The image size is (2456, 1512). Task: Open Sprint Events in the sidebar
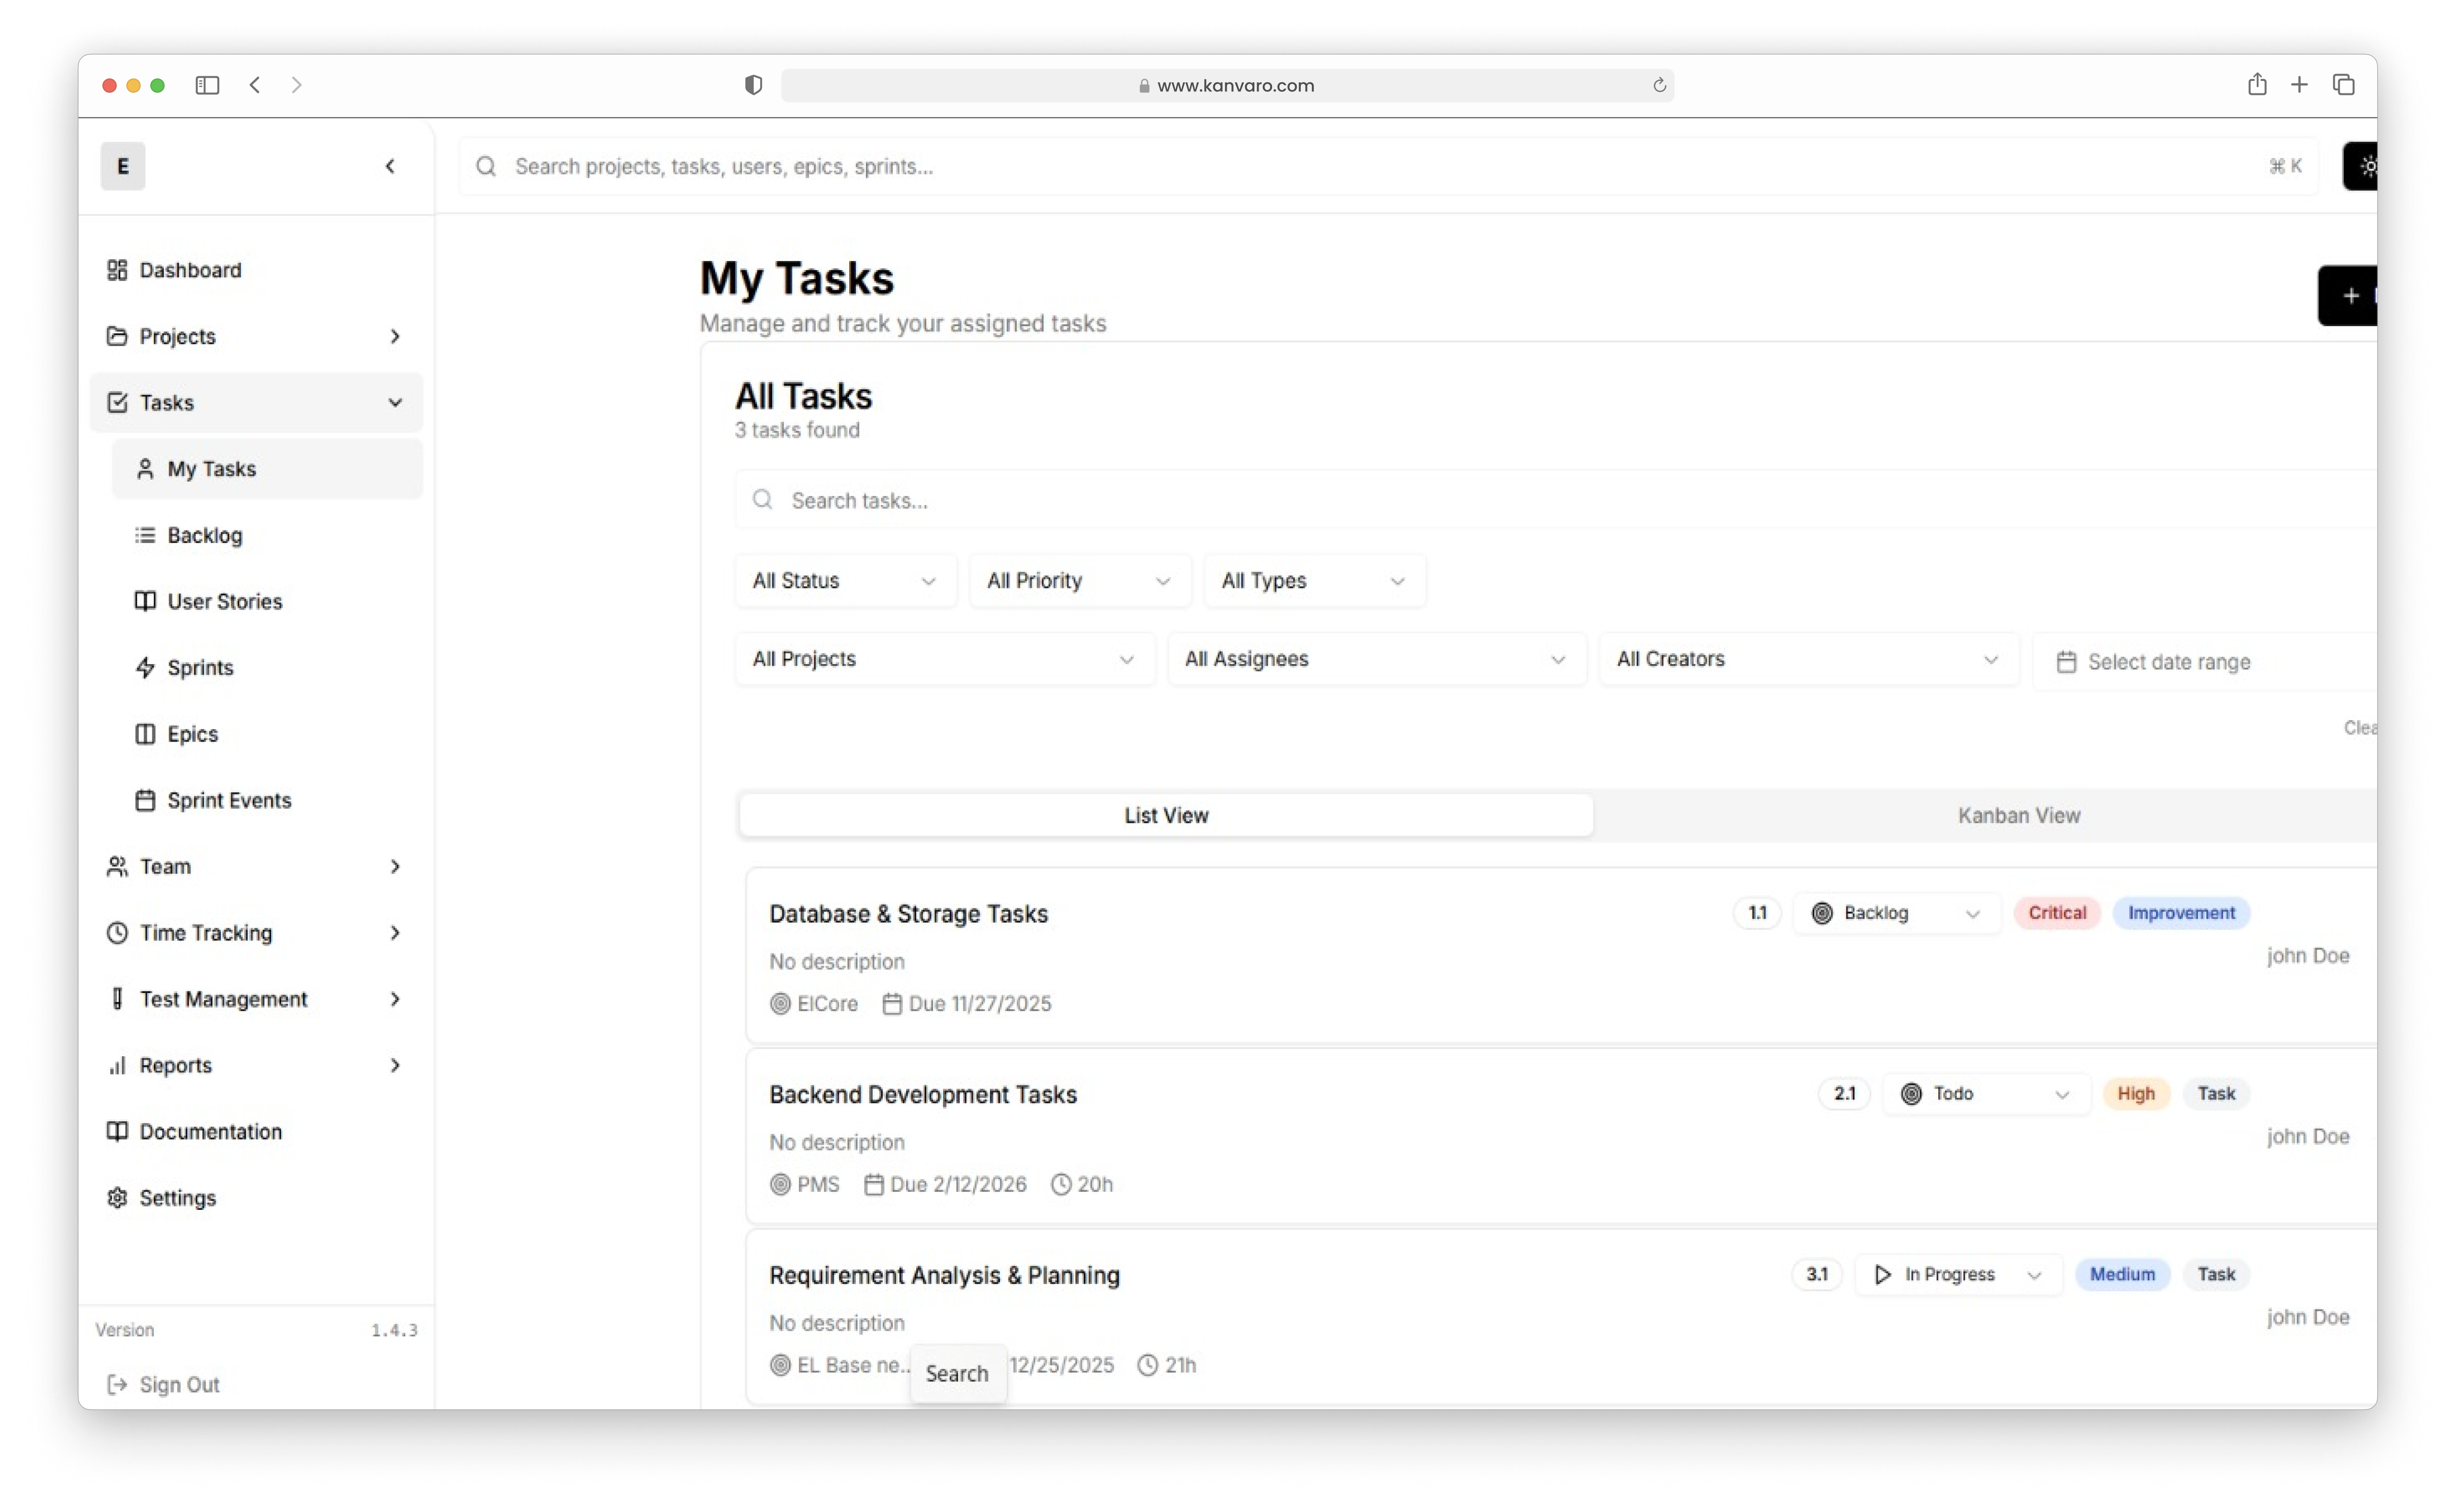pyautogui.click(x=229, y=800)
